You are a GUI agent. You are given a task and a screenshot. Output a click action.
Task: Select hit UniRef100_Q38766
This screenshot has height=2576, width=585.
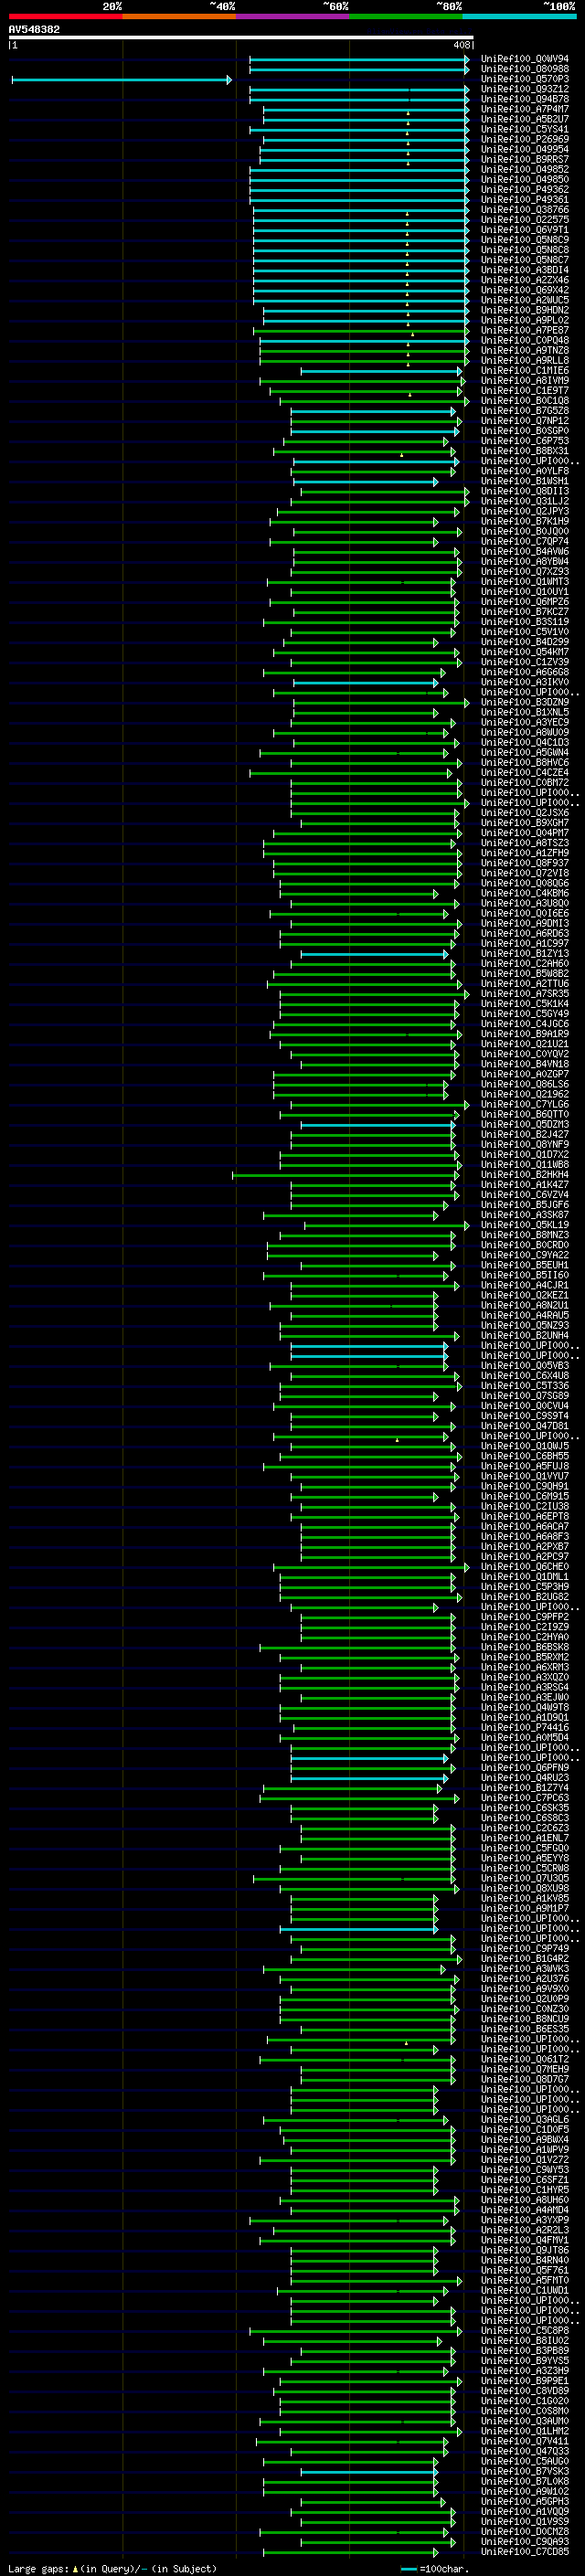click(525, 209)
